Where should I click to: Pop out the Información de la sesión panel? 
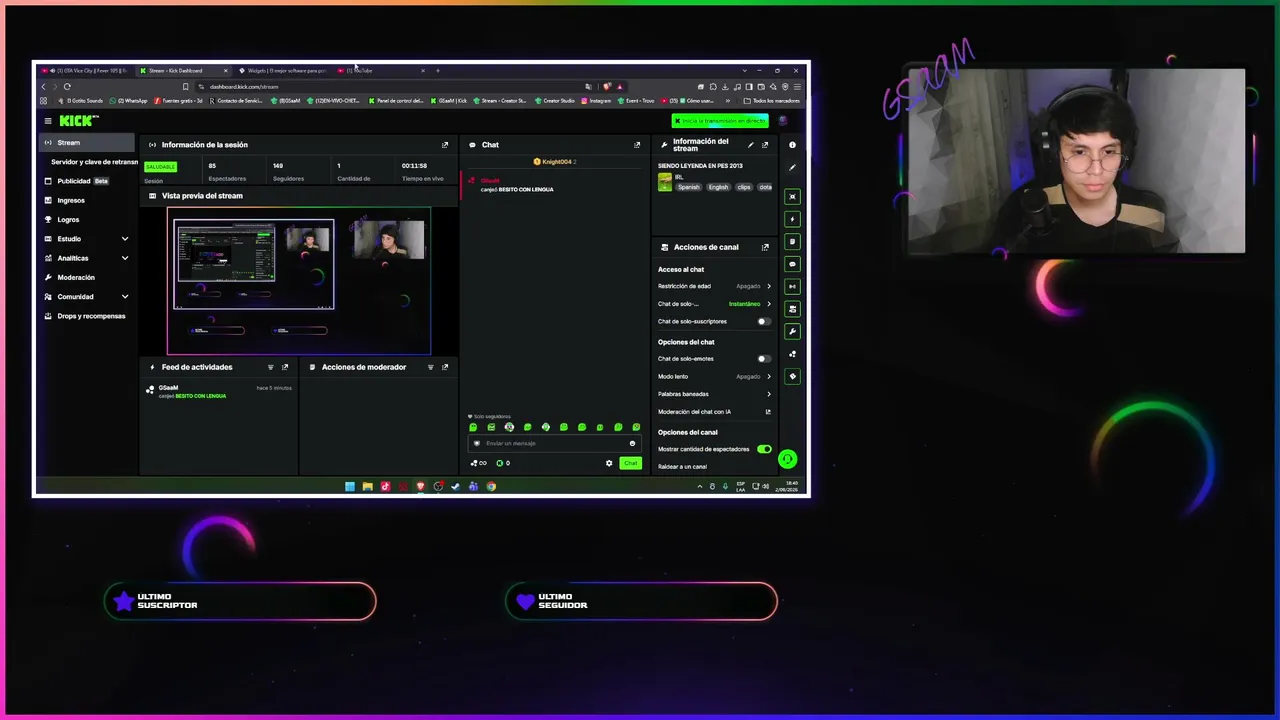[445, 145]
